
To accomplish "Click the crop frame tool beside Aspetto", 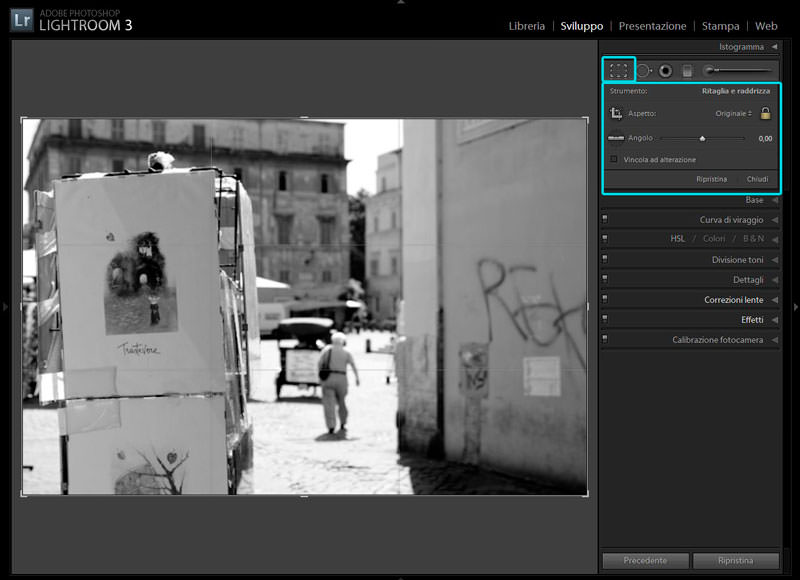I will (x=617, y=114).
